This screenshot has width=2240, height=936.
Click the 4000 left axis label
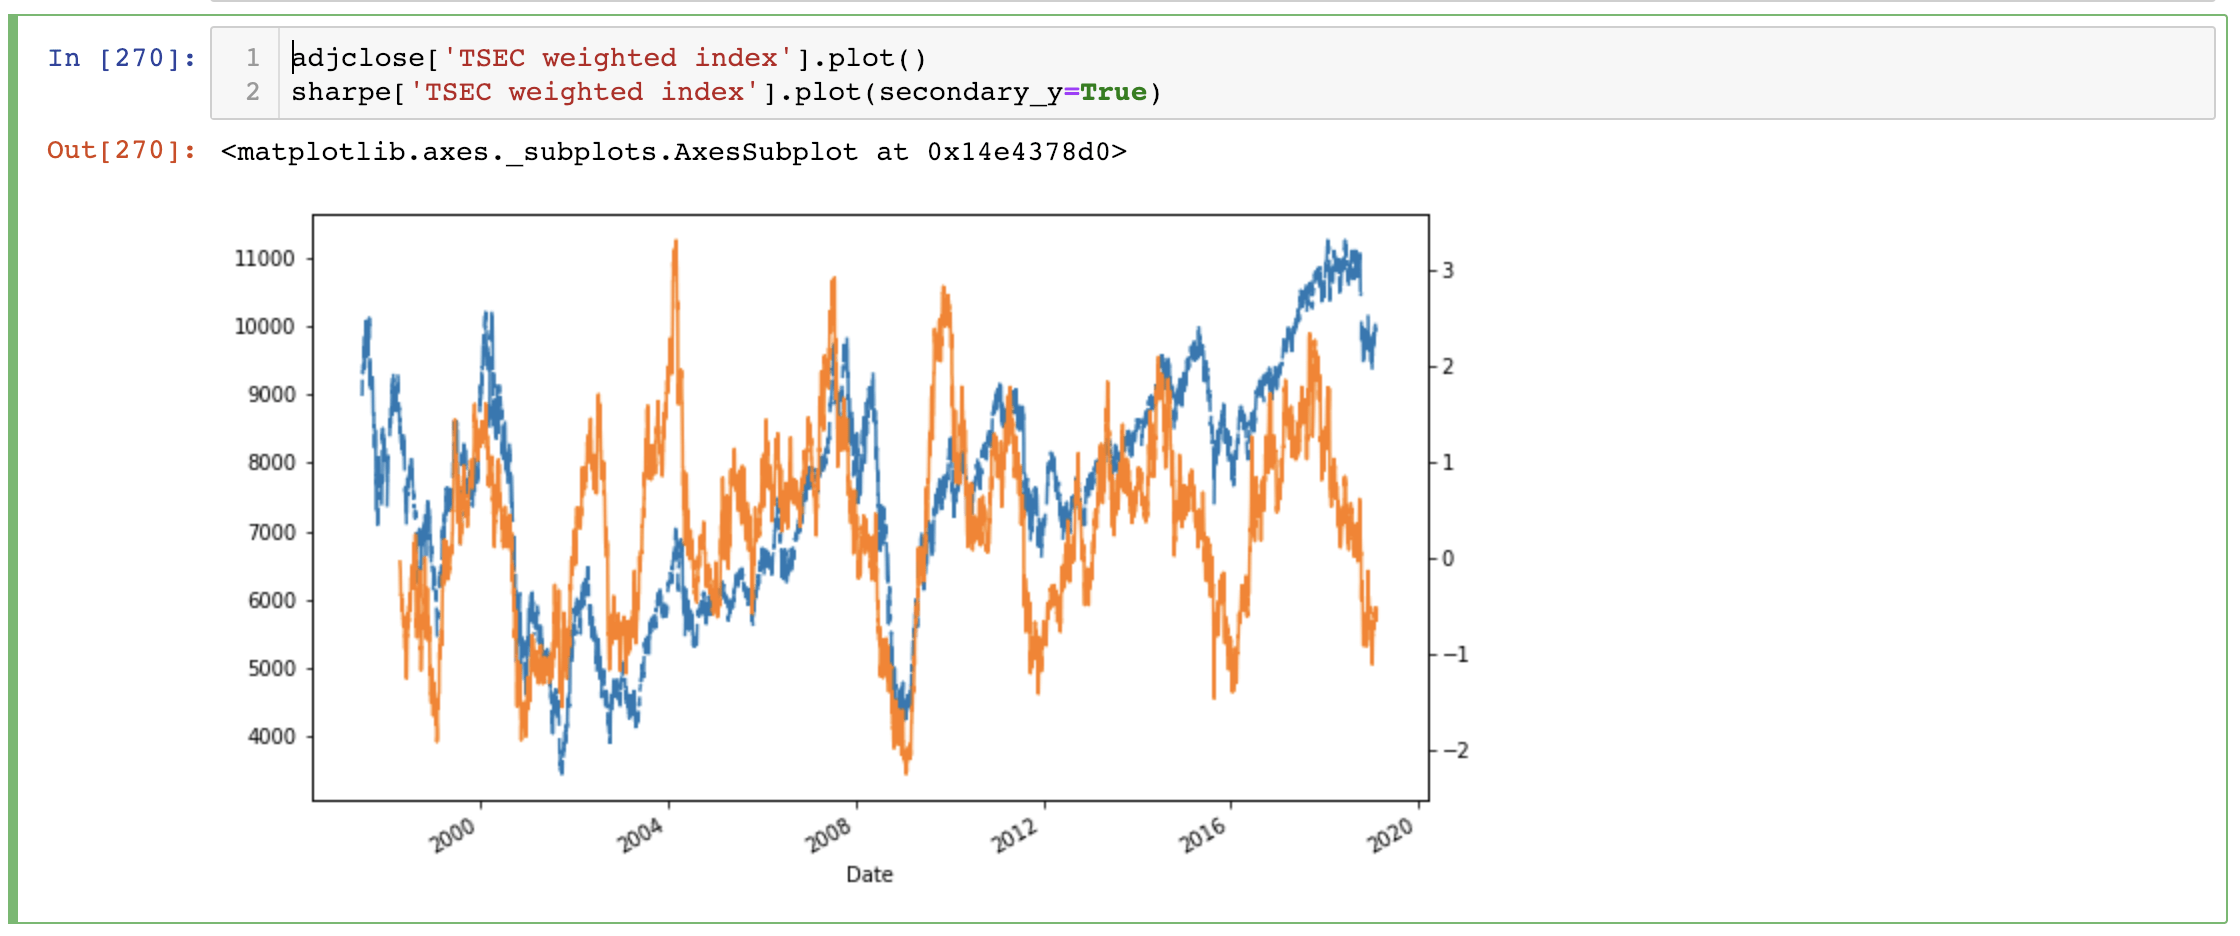pyautogui.click(x=271, y=737)
